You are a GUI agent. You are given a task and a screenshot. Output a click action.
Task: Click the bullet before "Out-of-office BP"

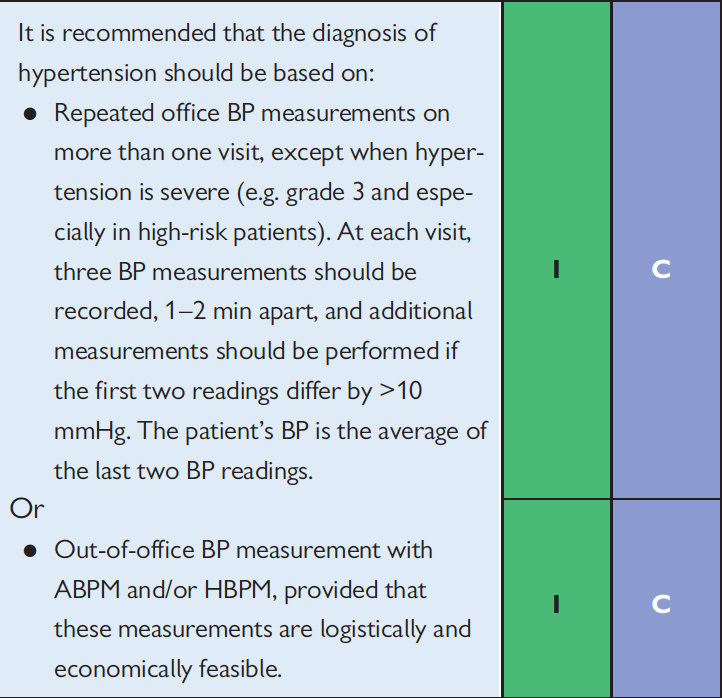31,551
